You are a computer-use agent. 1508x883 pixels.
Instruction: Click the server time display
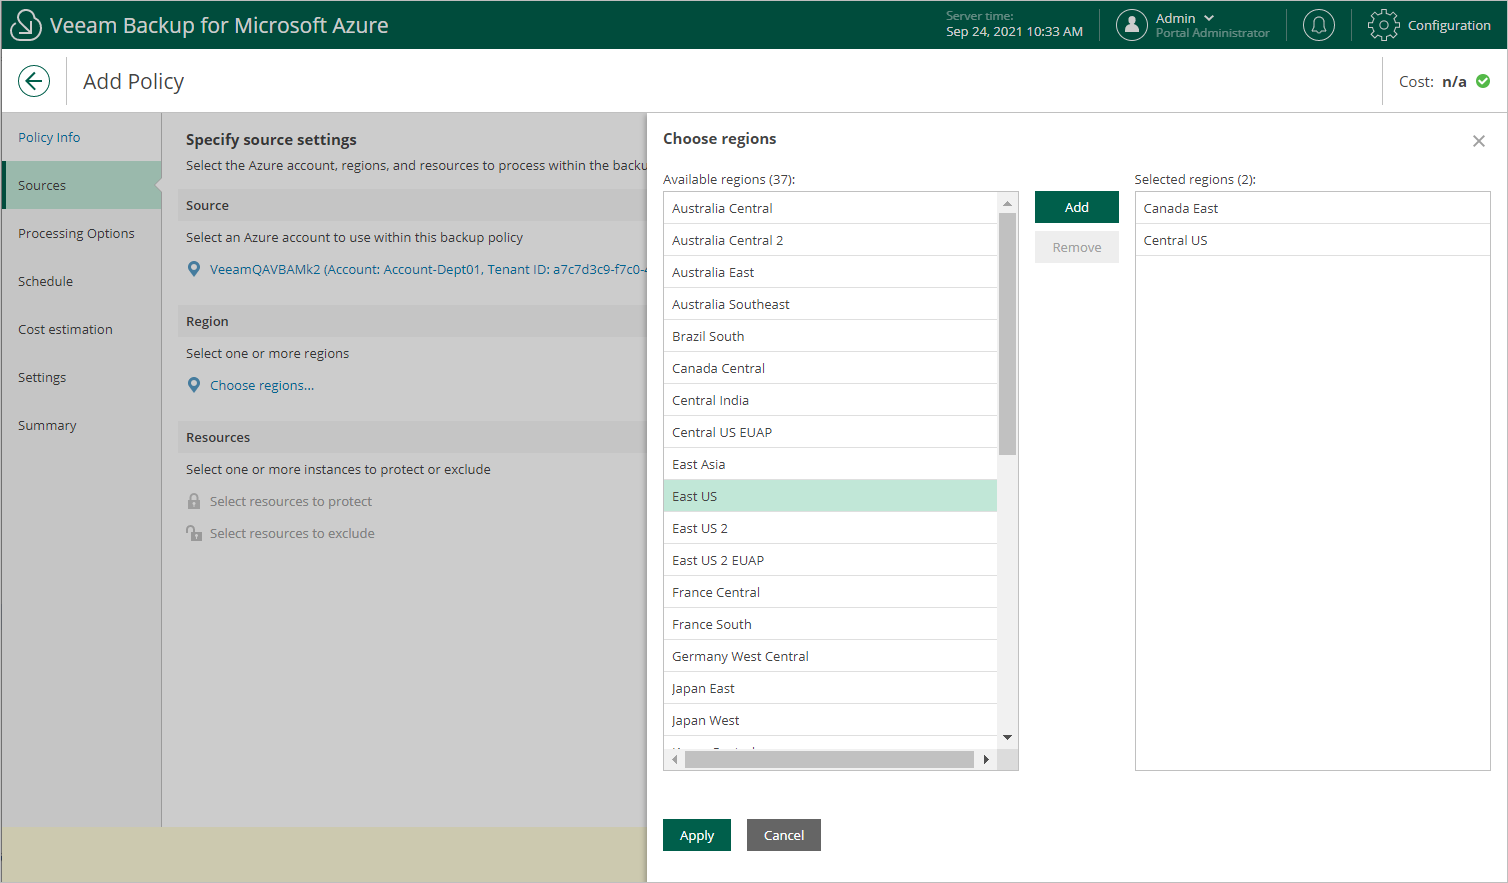(1014, 24)
